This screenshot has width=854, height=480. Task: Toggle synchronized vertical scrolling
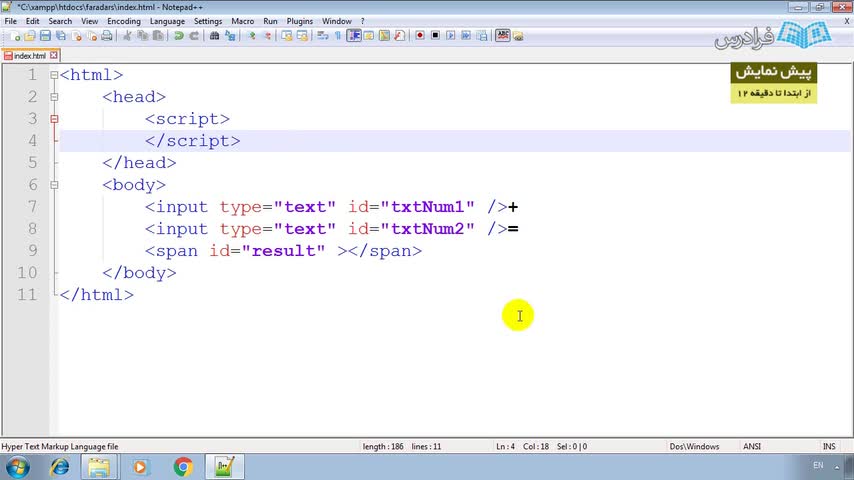coord(286,36)
